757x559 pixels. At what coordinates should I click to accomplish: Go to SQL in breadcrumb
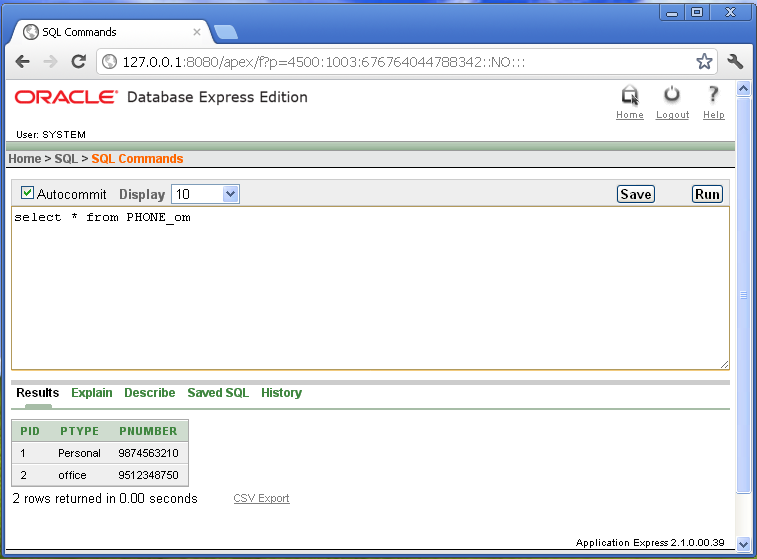tap(66, 158)
